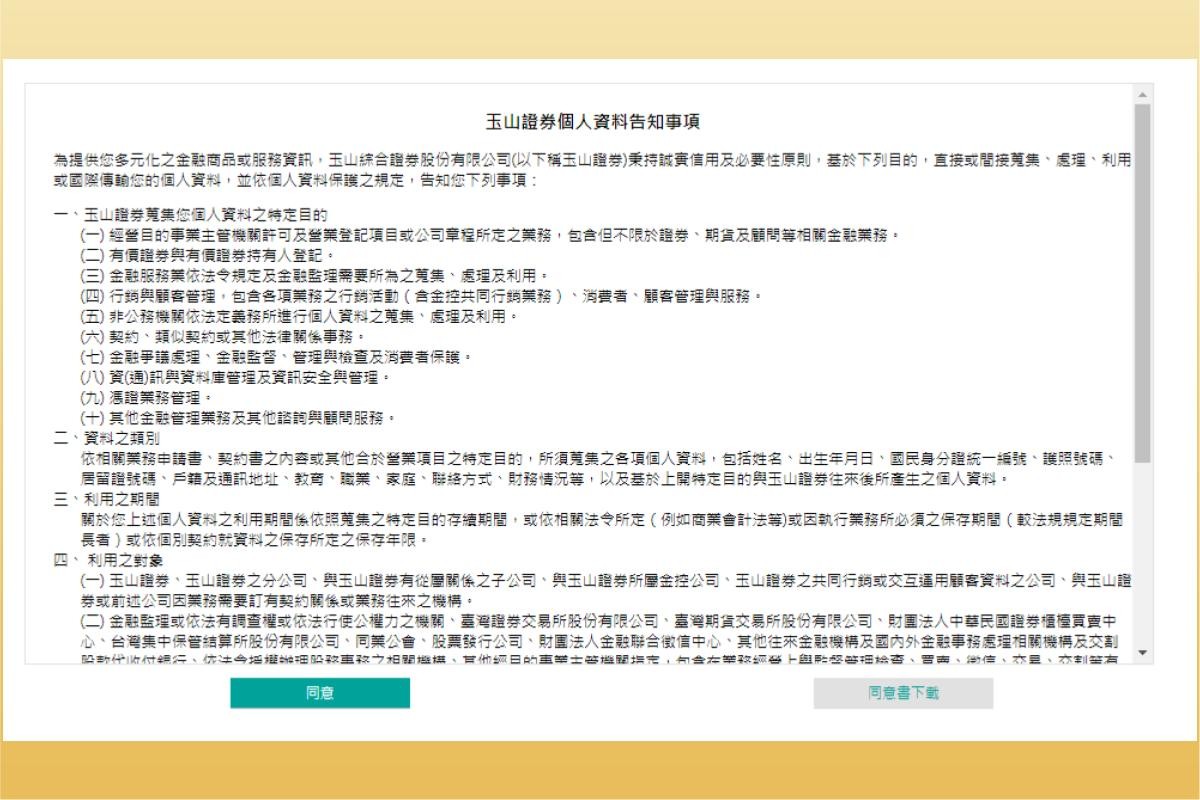
Task: Click line starting 關於您上述個人資料之利用期間
Action: (x=601, y=519)
